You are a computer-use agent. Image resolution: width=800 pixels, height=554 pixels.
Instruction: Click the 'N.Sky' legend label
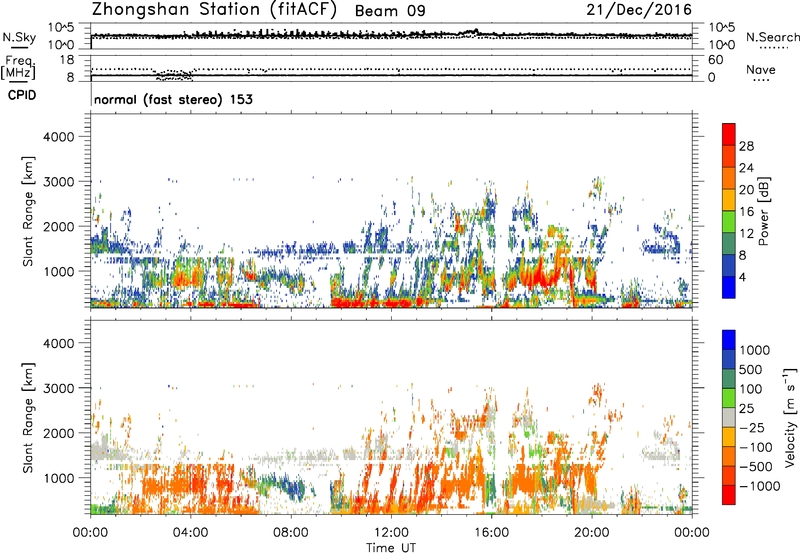[19, 37]
